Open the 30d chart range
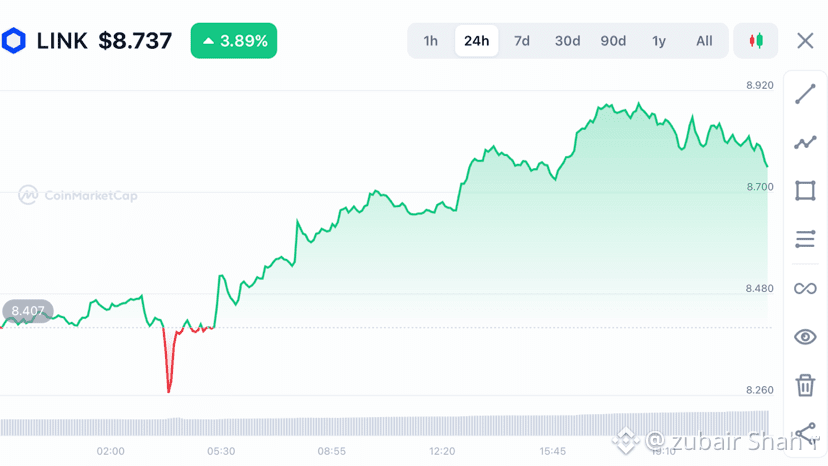828x466 pixels. click(567, 41)
